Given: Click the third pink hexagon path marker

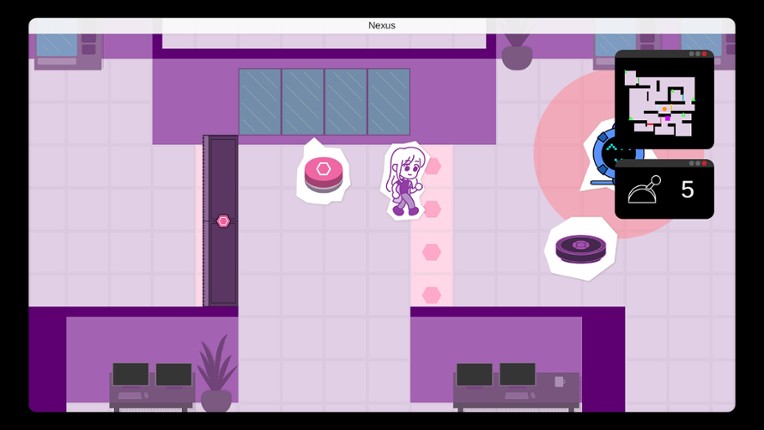Looking at the screenshot, I should coord(432,252).
